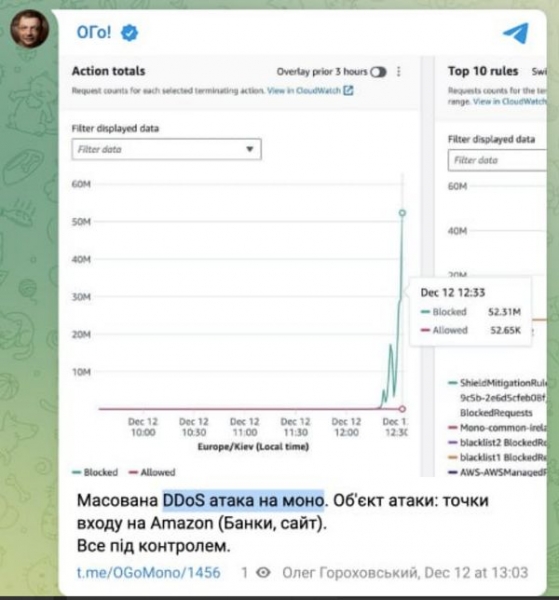Open the Filter data field in Top 10 rules
This screenshot has width=559, height=600.
click(x=497, y=160)
